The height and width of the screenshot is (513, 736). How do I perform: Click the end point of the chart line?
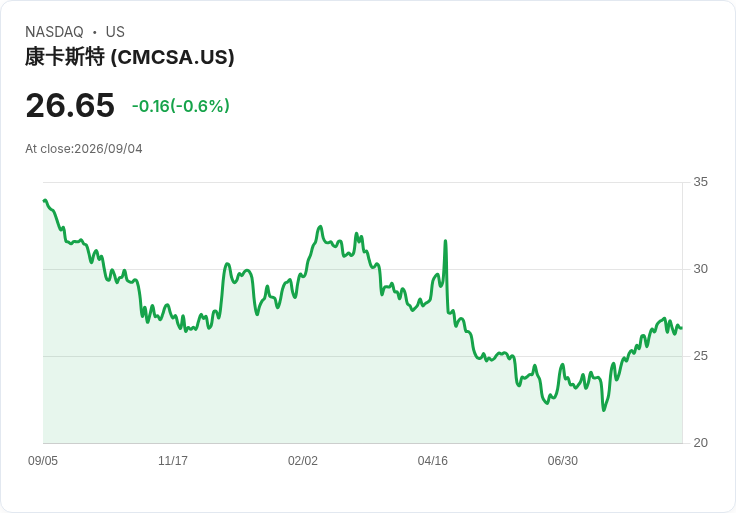pos(682,328)
